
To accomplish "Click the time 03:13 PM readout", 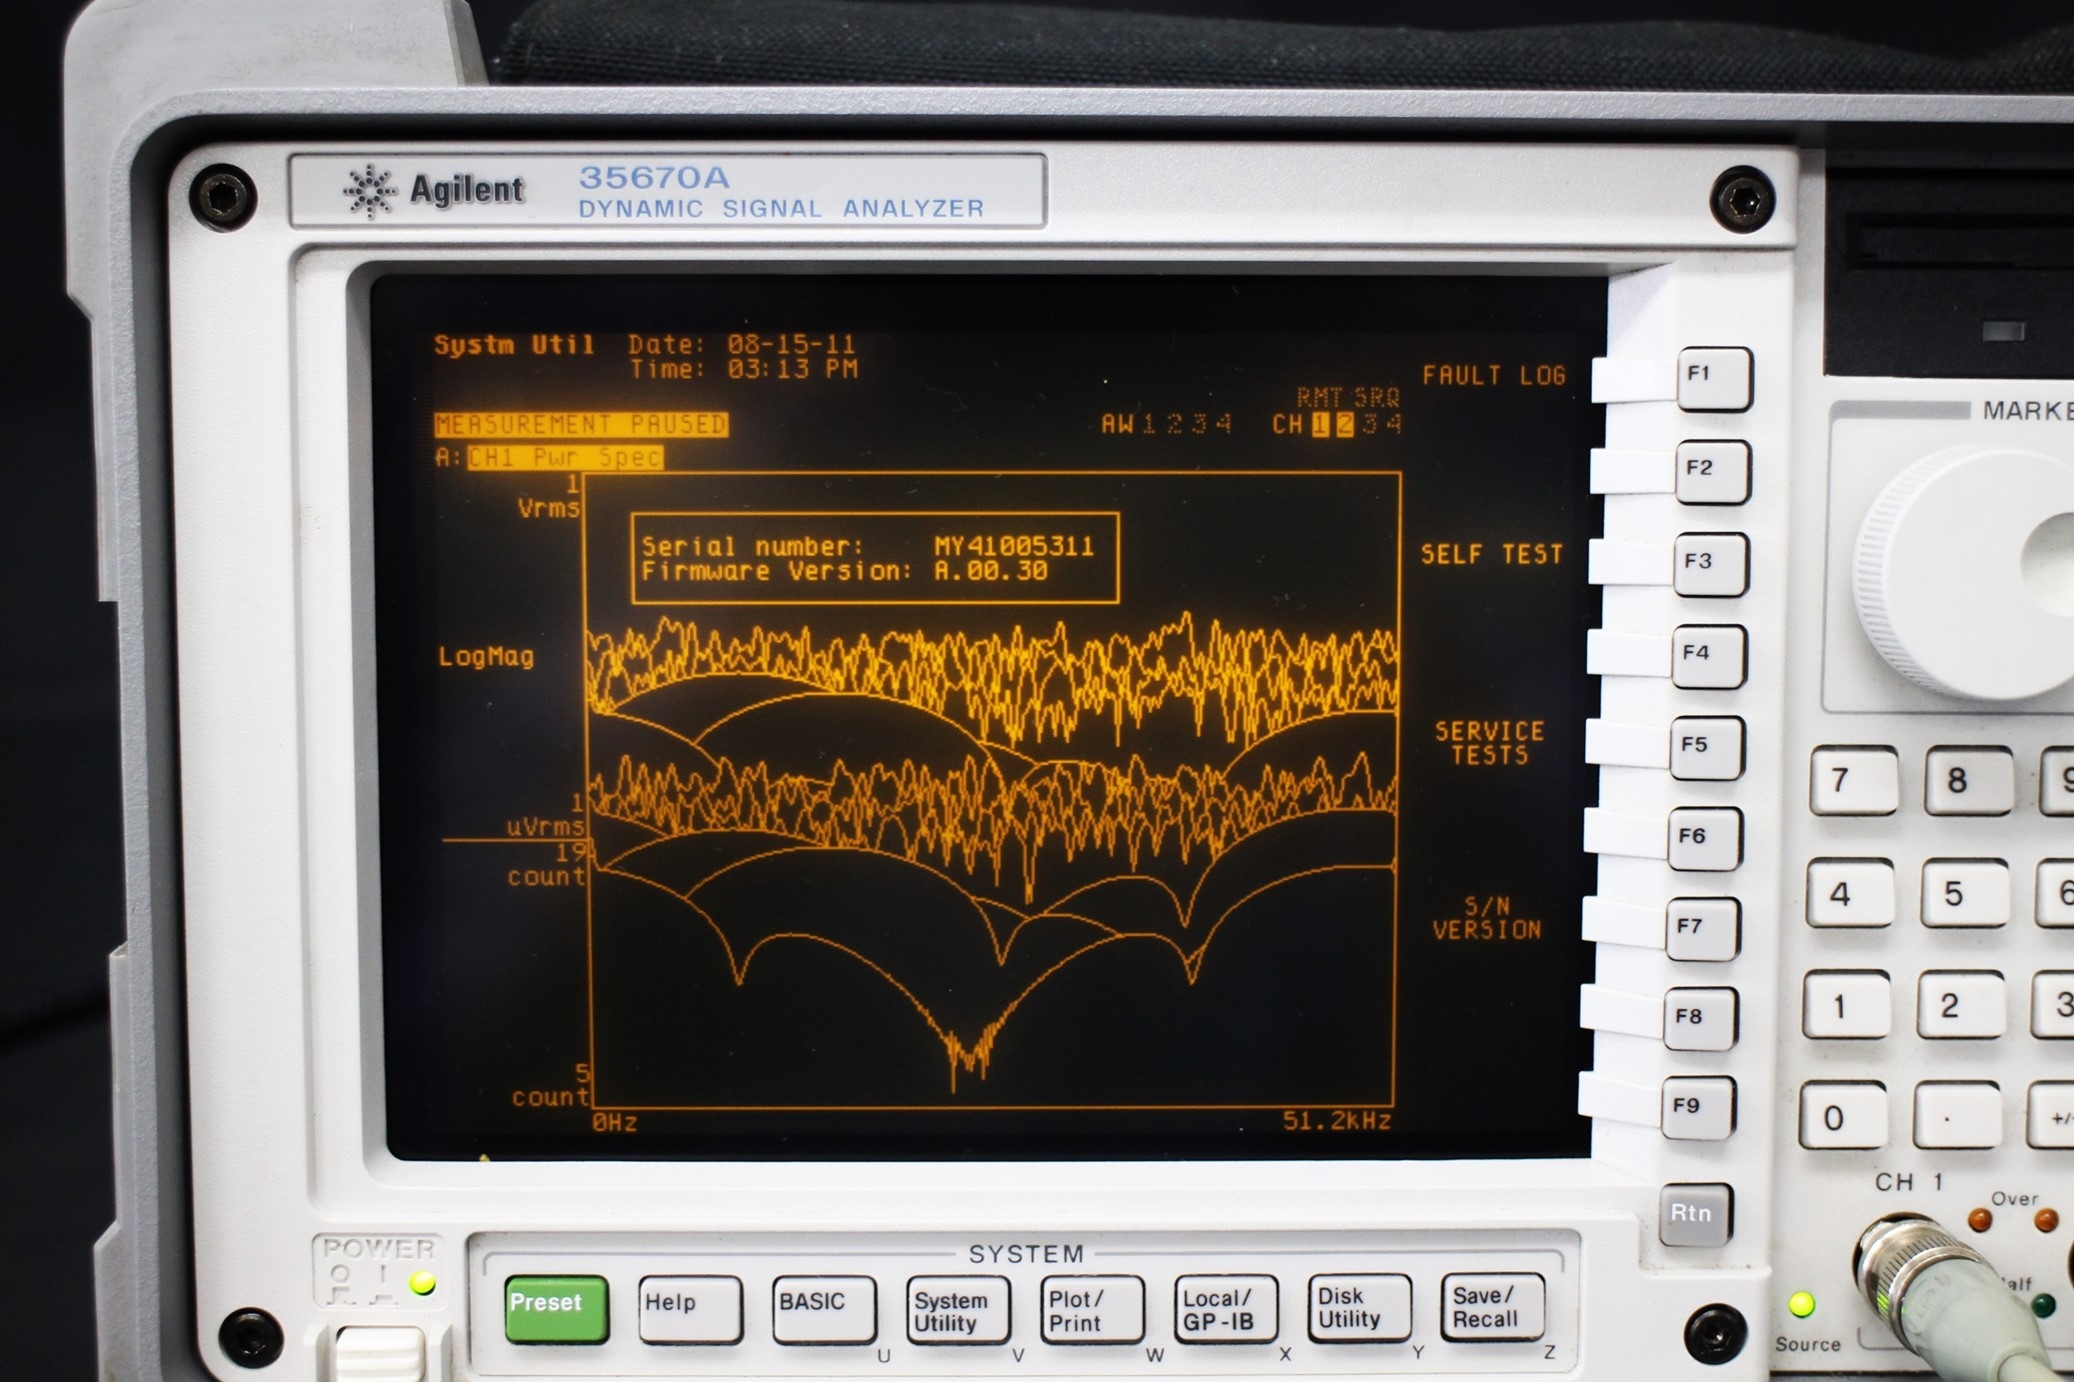I will (x=793, y=369).
